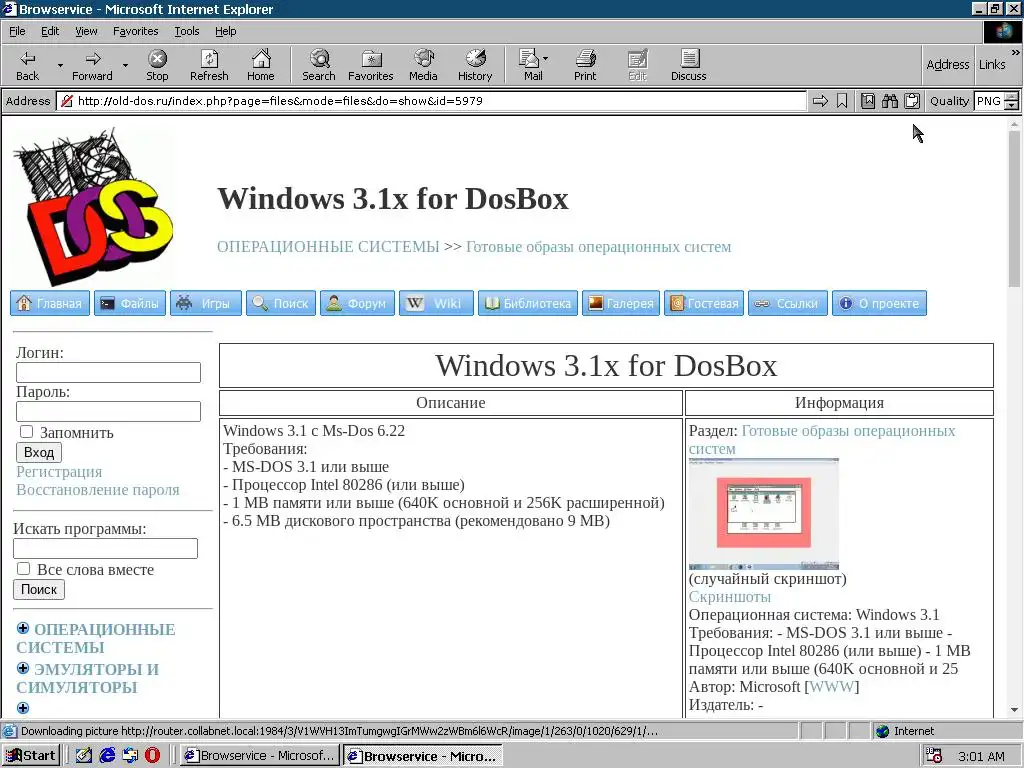Launch Internet Explorer from quick launch
This screenshot has height=768, width=1024.
(x=107, y=756)
